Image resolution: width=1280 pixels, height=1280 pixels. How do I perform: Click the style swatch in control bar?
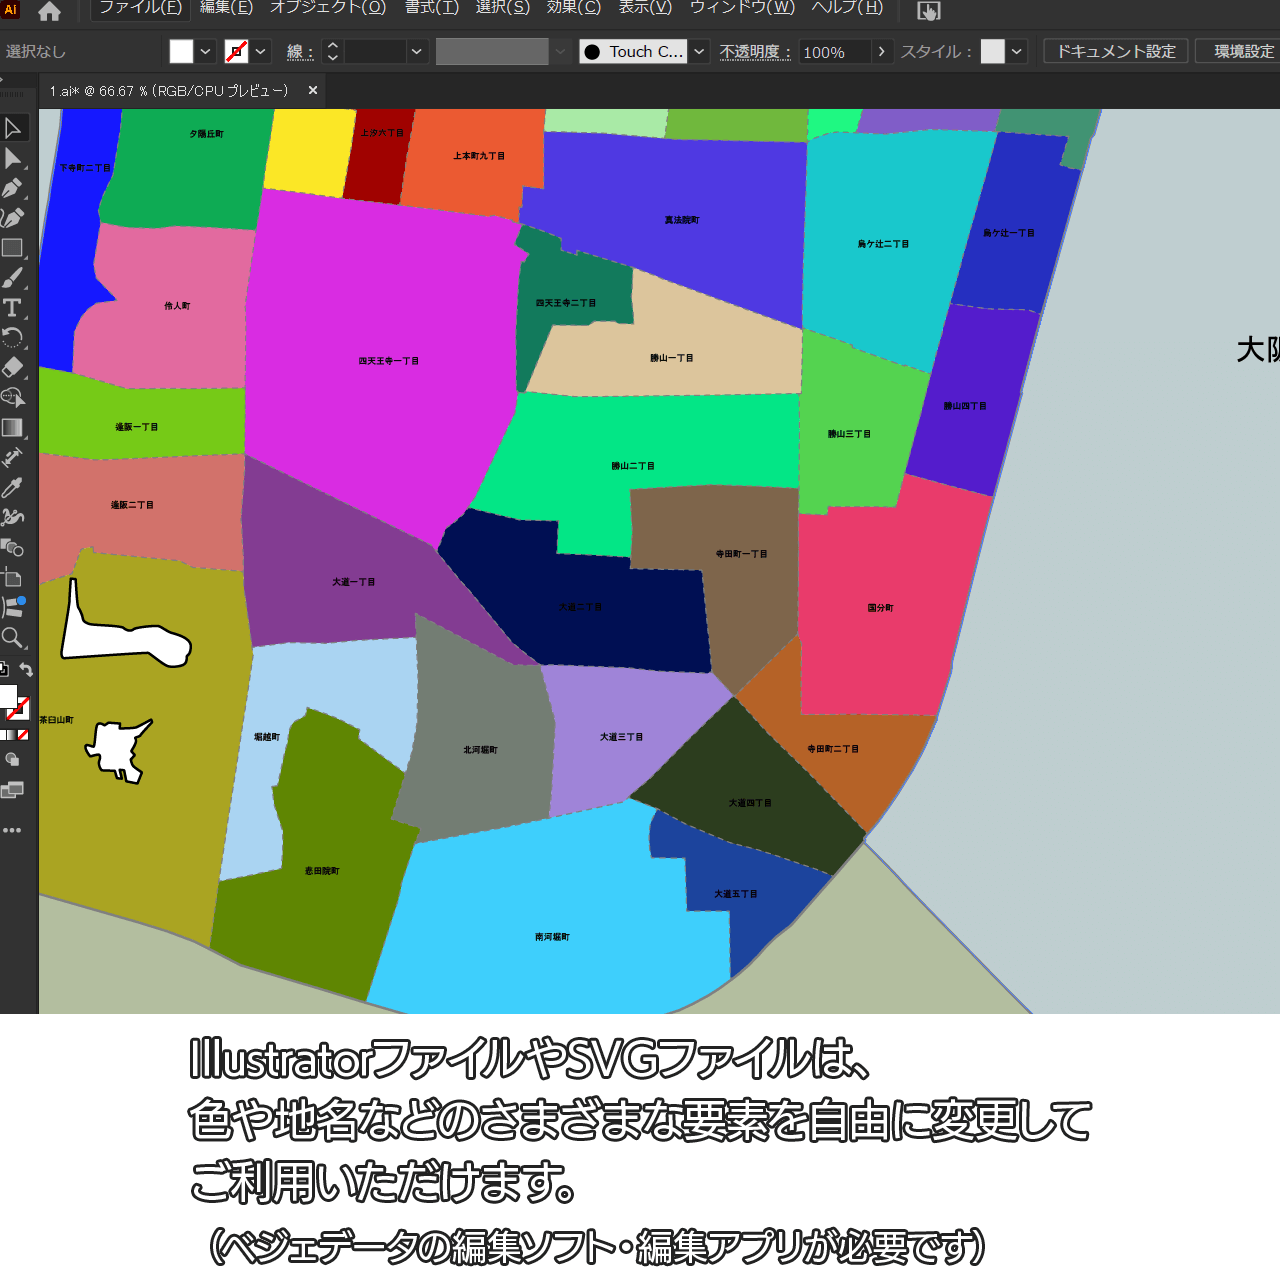click(992, 52)
